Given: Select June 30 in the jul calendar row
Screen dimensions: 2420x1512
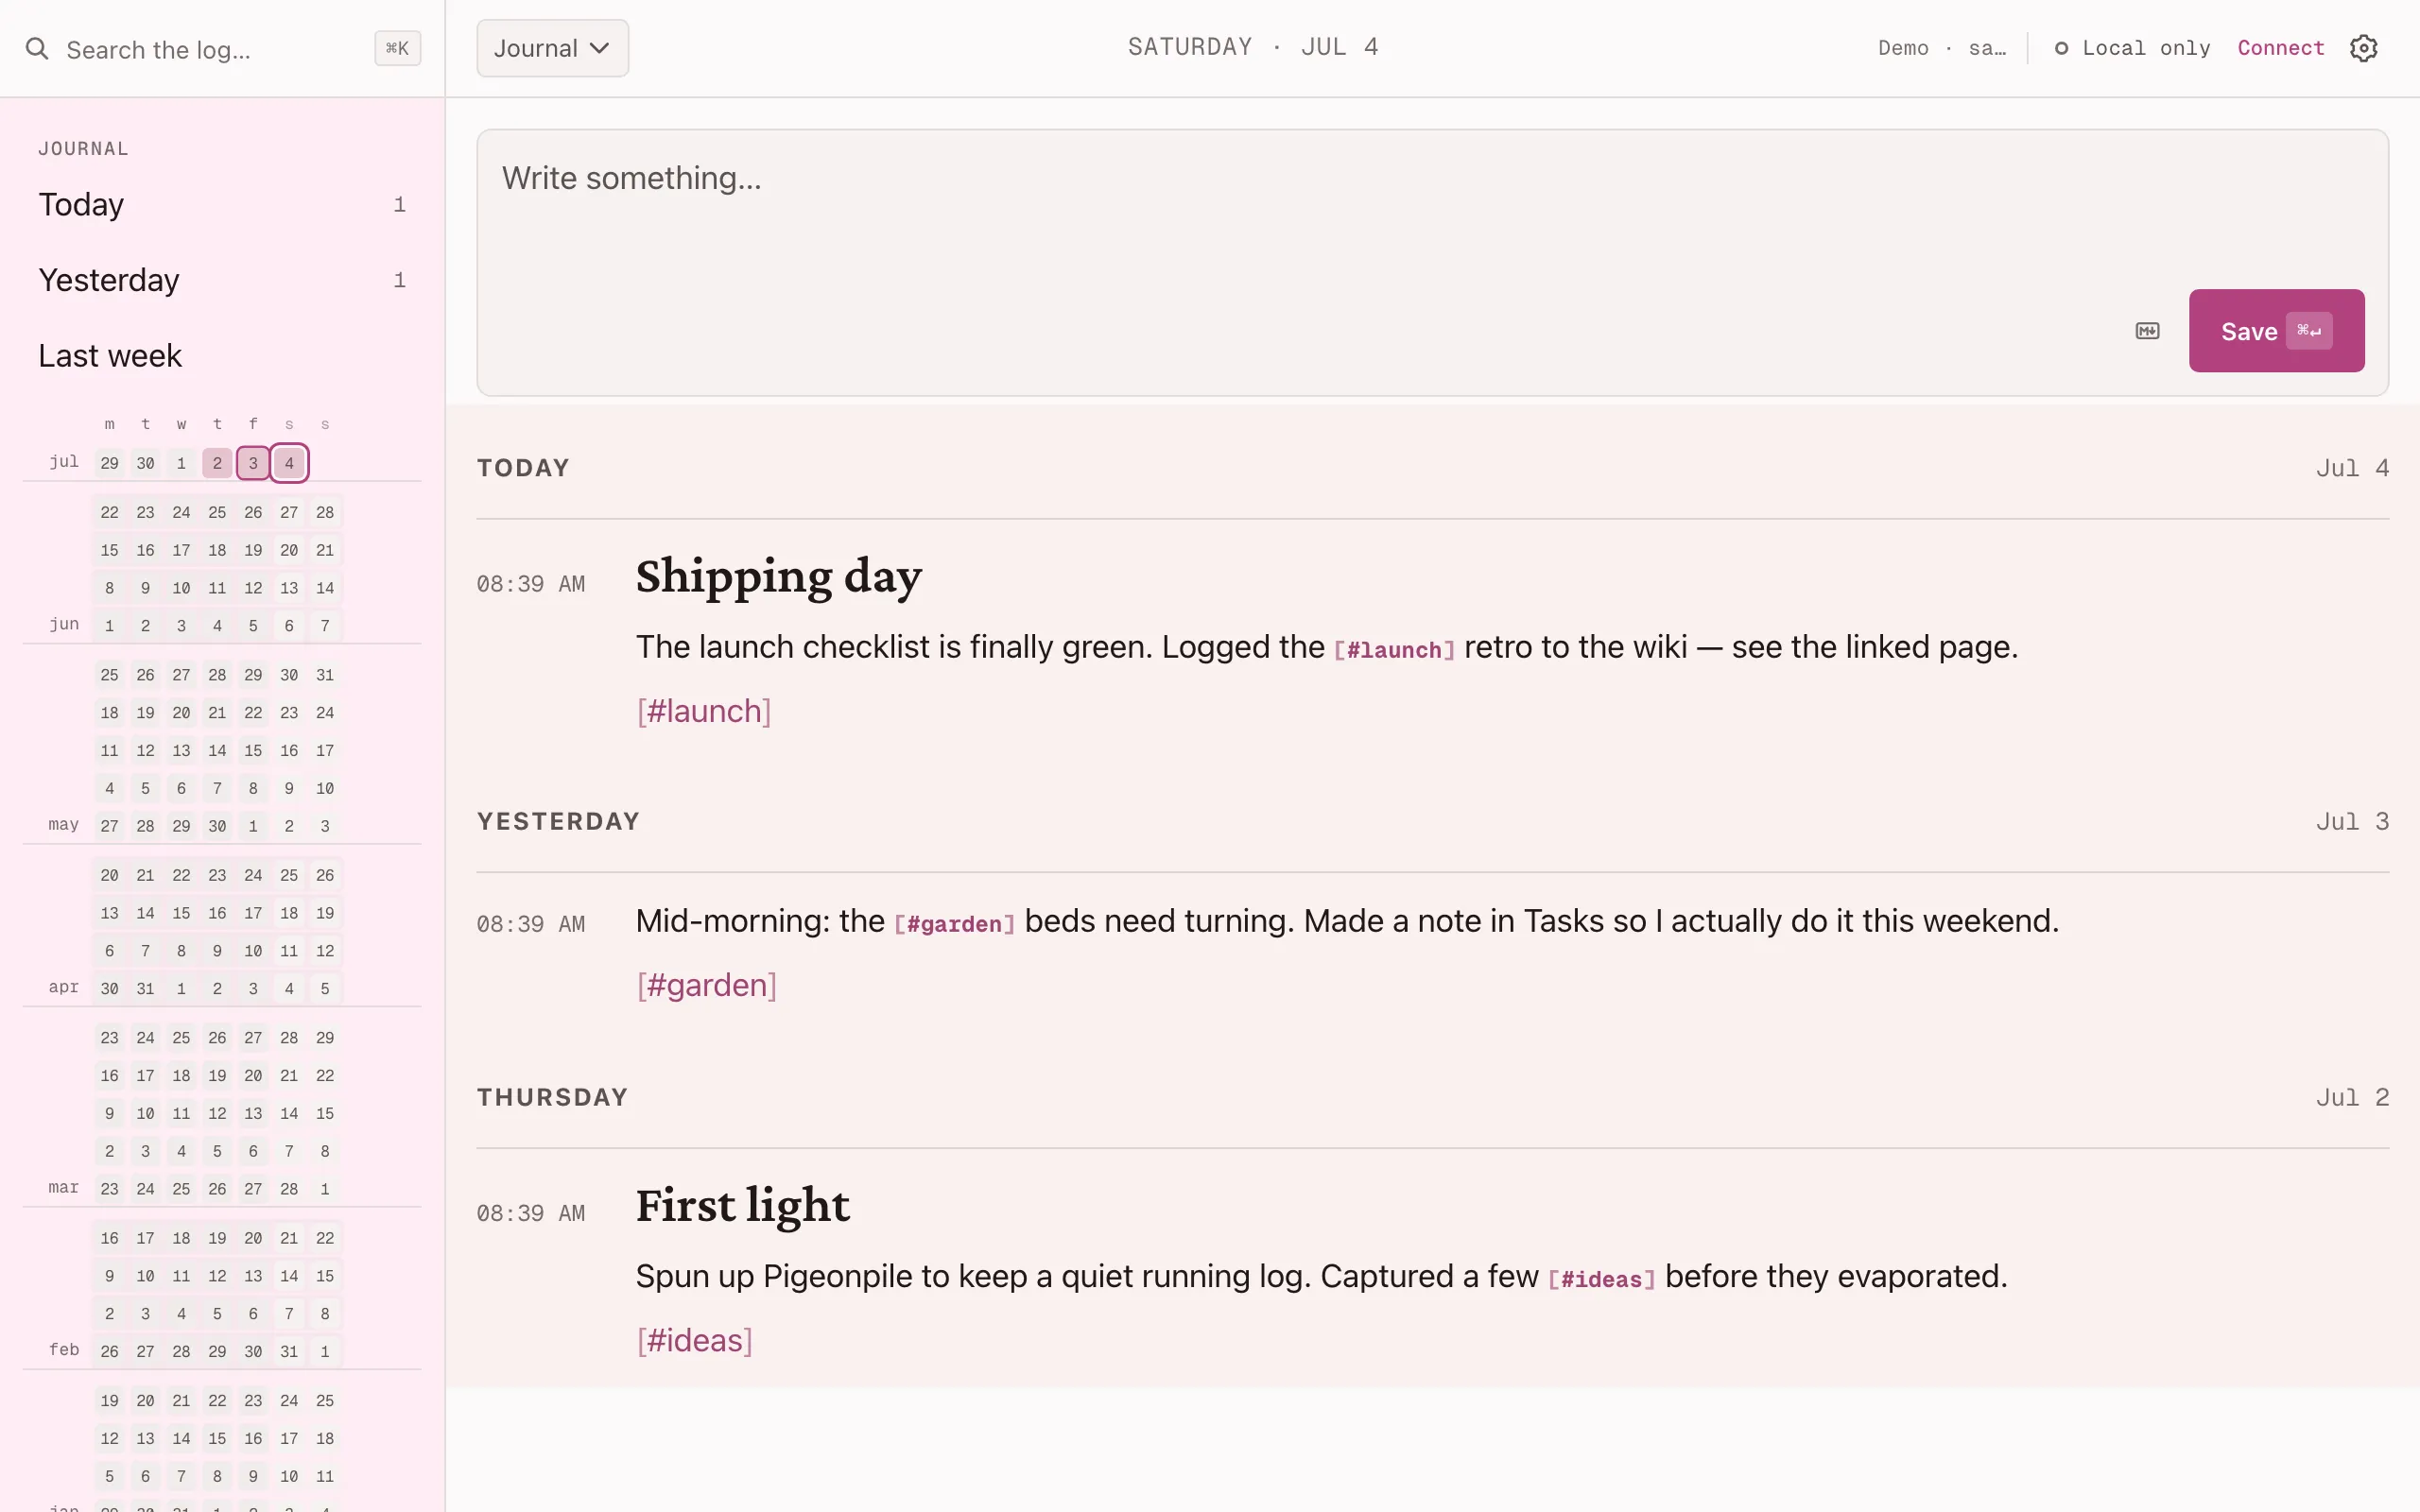Looking at the screenshot, I should 145,463.
